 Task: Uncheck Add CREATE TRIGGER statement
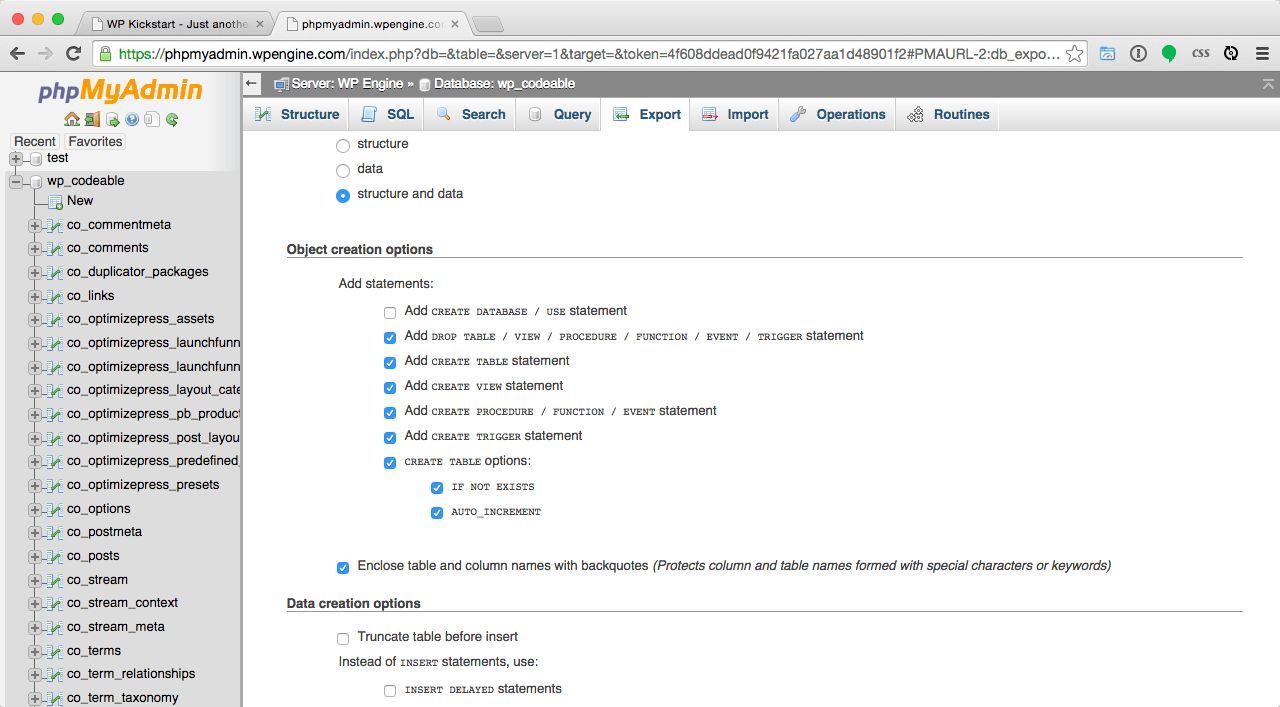tap(390, 438)
